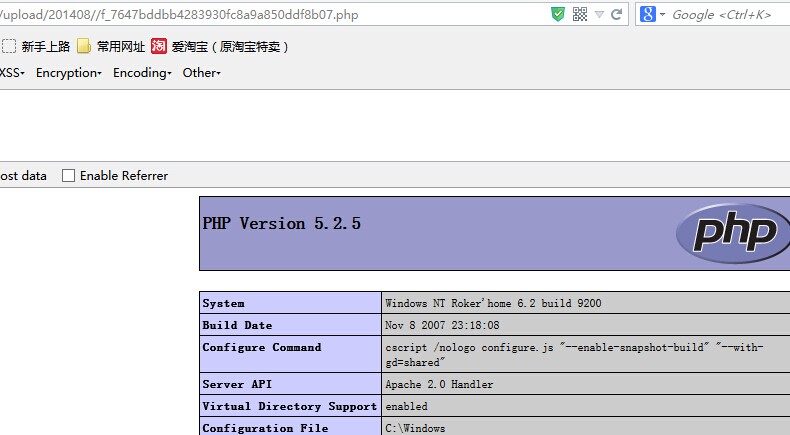Select the C:\Windows value cell
Image resolution: width=790 pixels, height=435 pixels.
point(415,428)
